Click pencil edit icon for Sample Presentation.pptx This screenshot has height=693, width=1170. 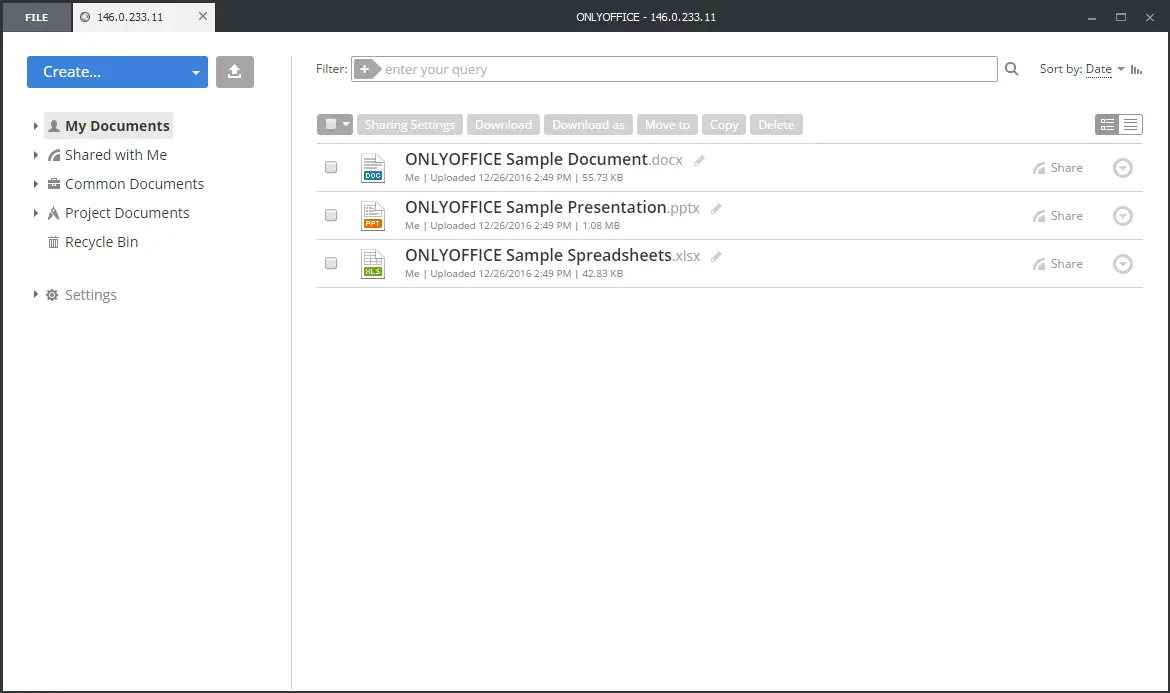click(716, 208)
